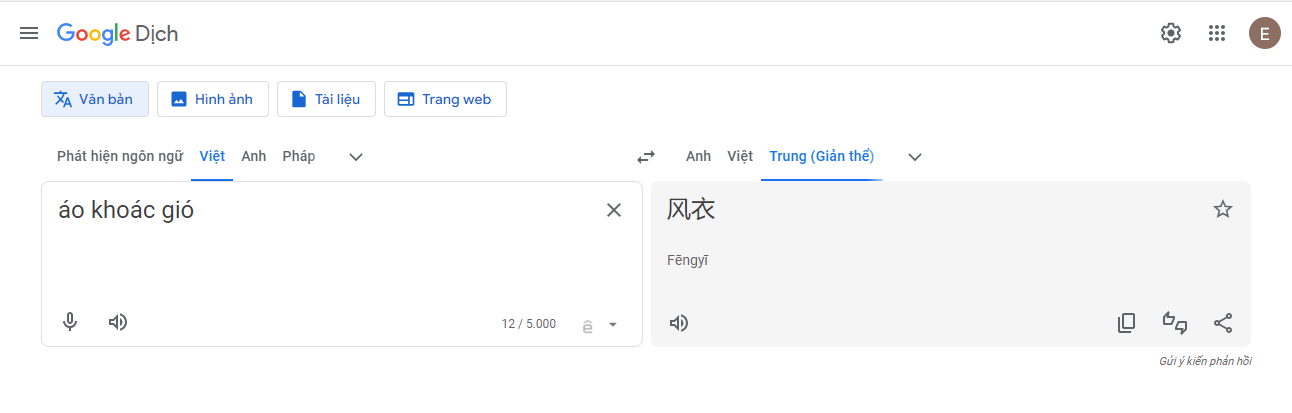
Task: Save translation with the star icon
Action: 1223,209
